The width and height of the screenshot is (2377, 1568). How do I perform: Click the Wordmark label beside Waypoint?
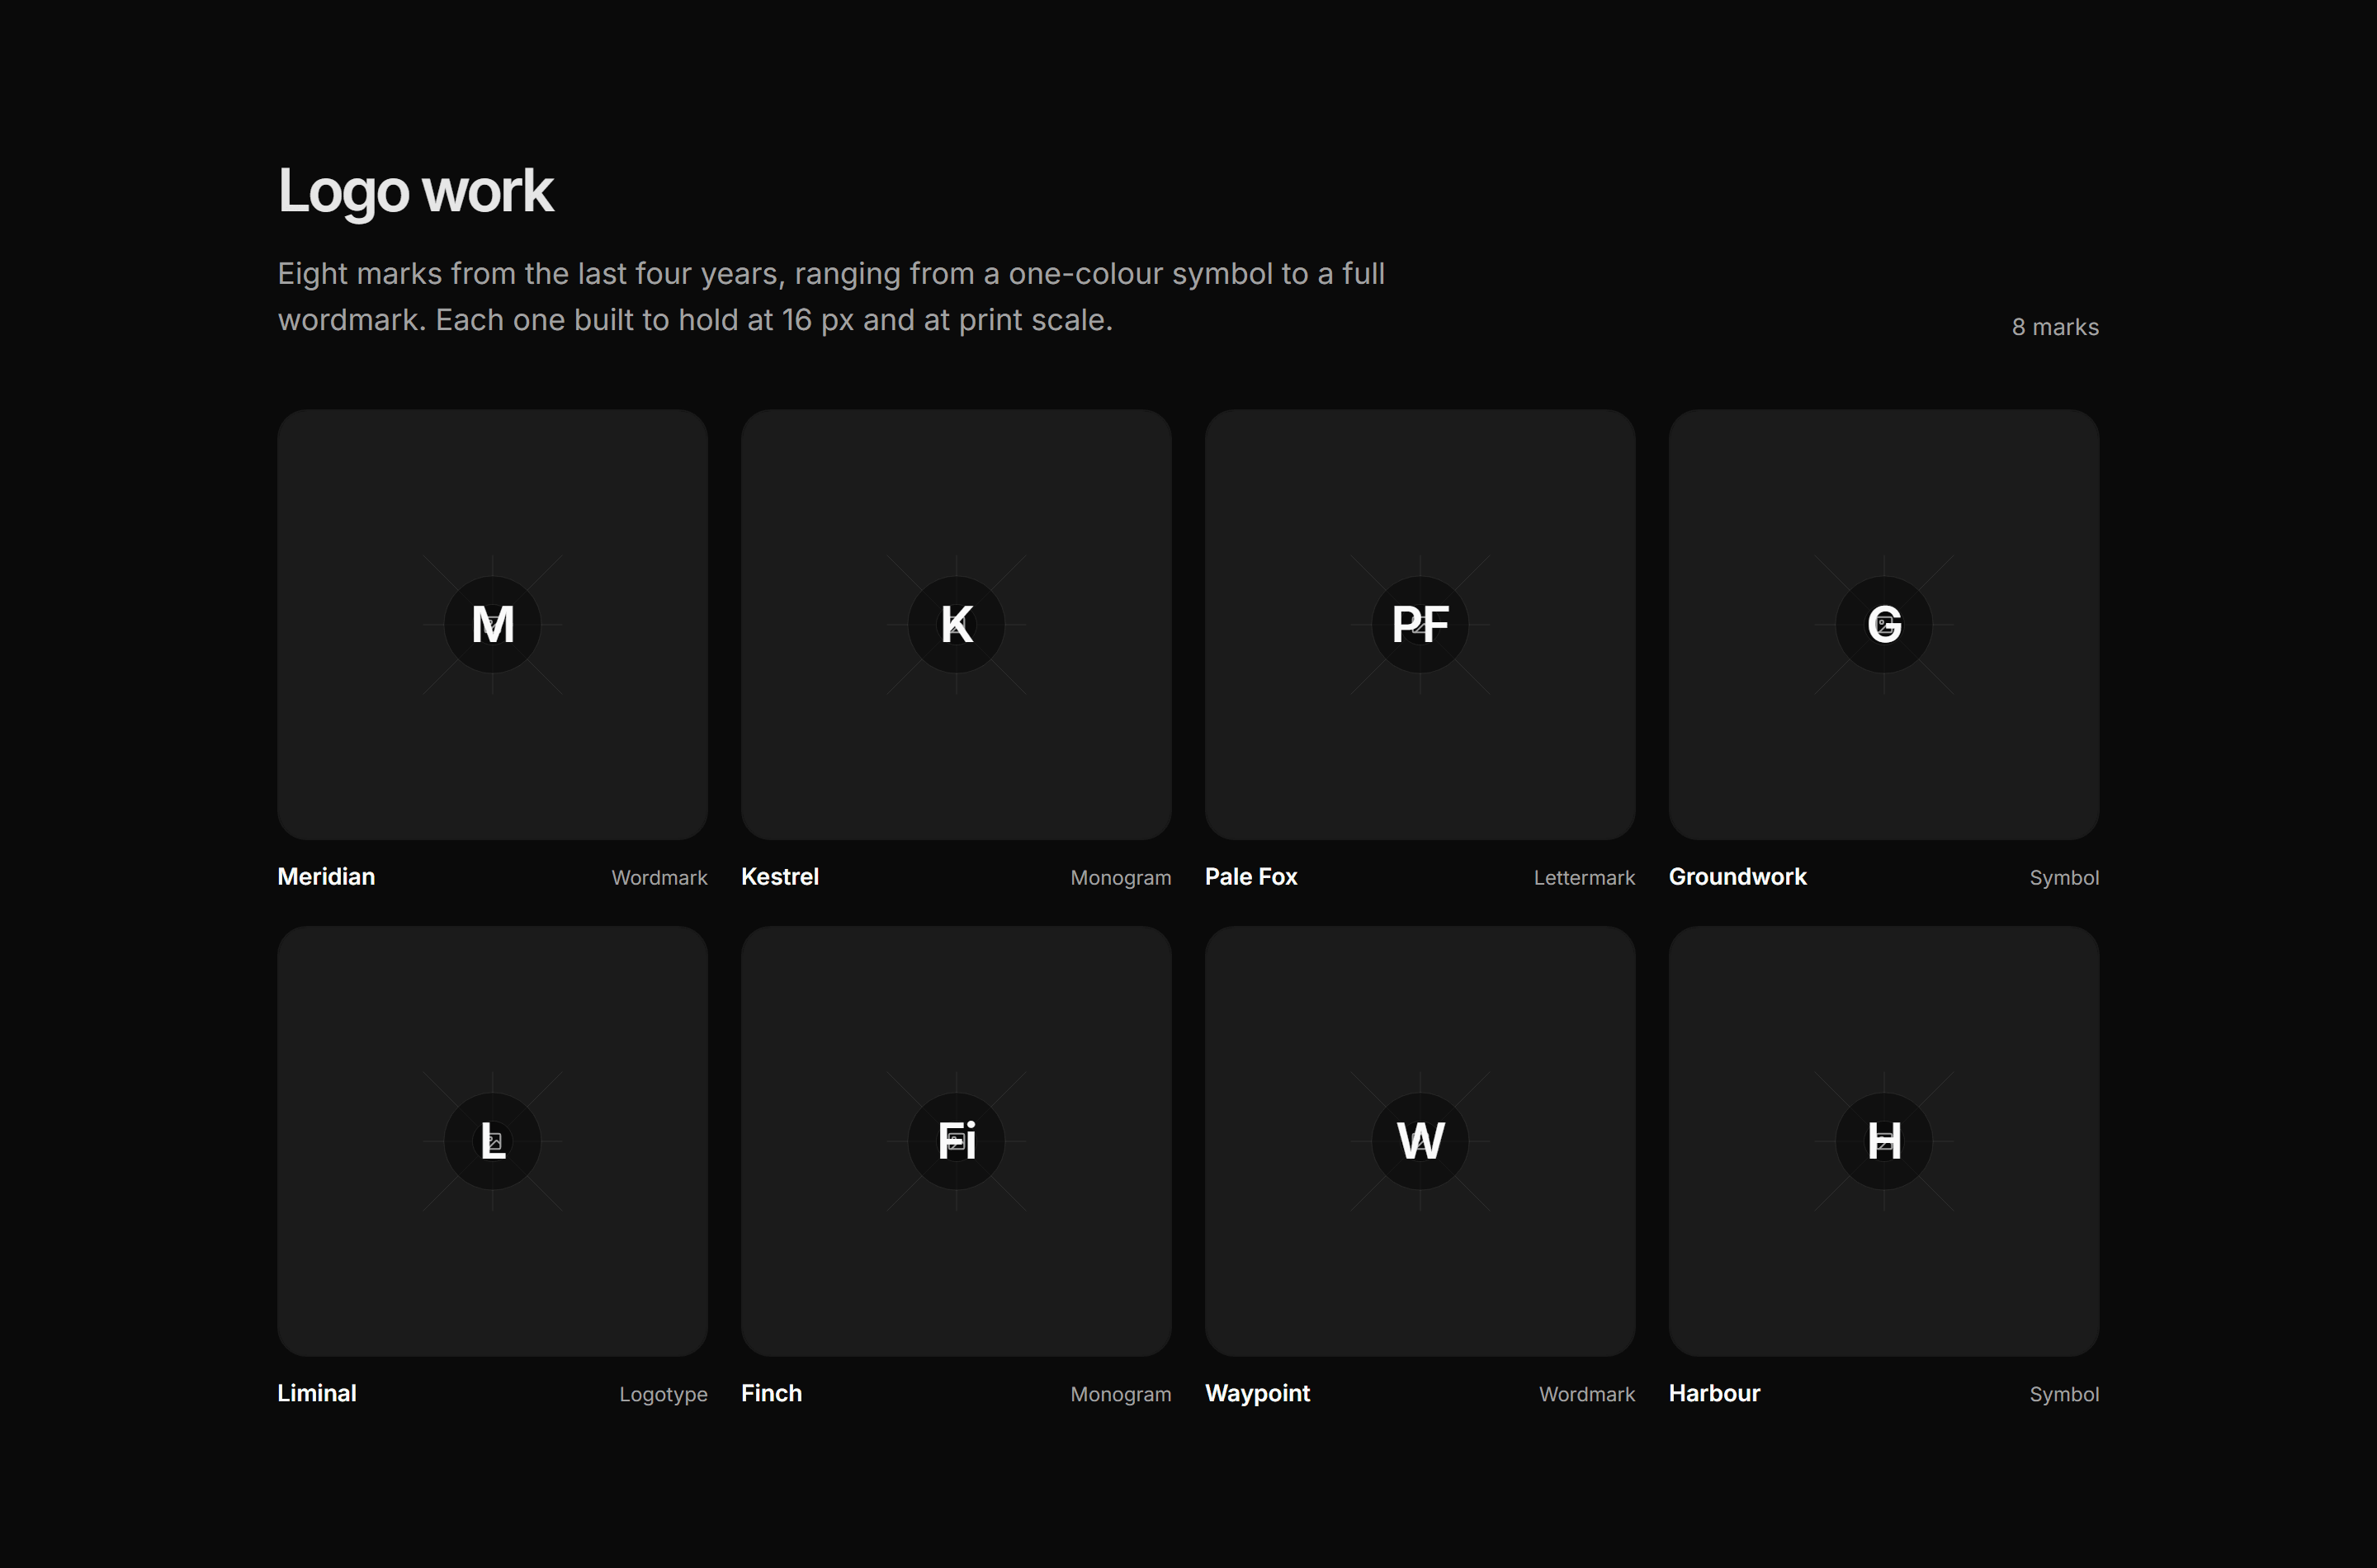pyautogui.click(x=1587, y=1394)
